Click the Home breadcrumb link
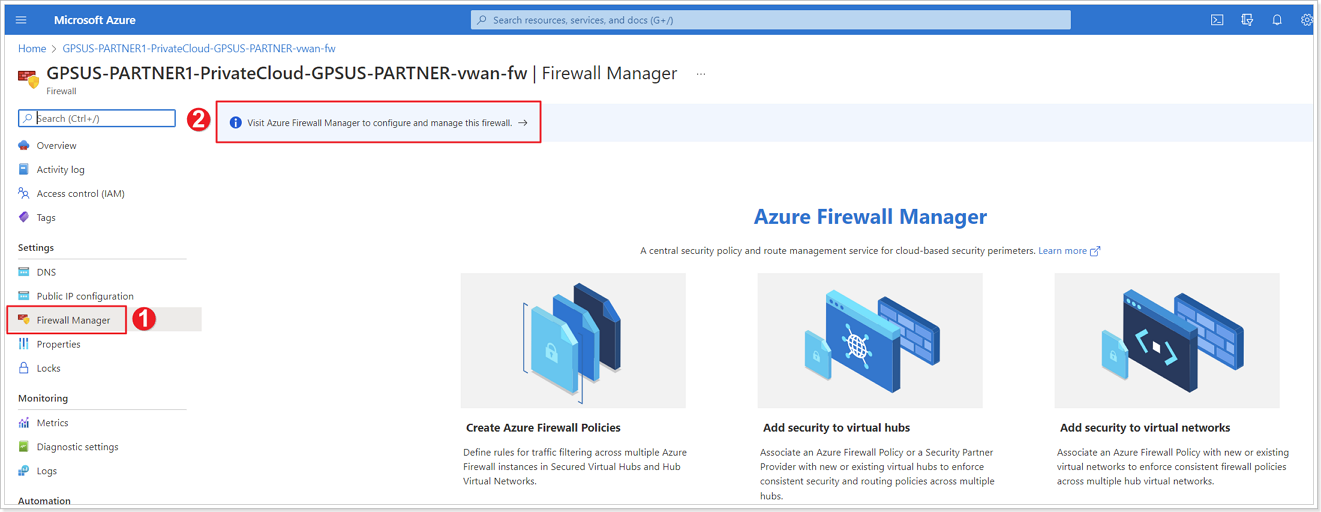The image size is (1321, 512). (x=32, y=48)
